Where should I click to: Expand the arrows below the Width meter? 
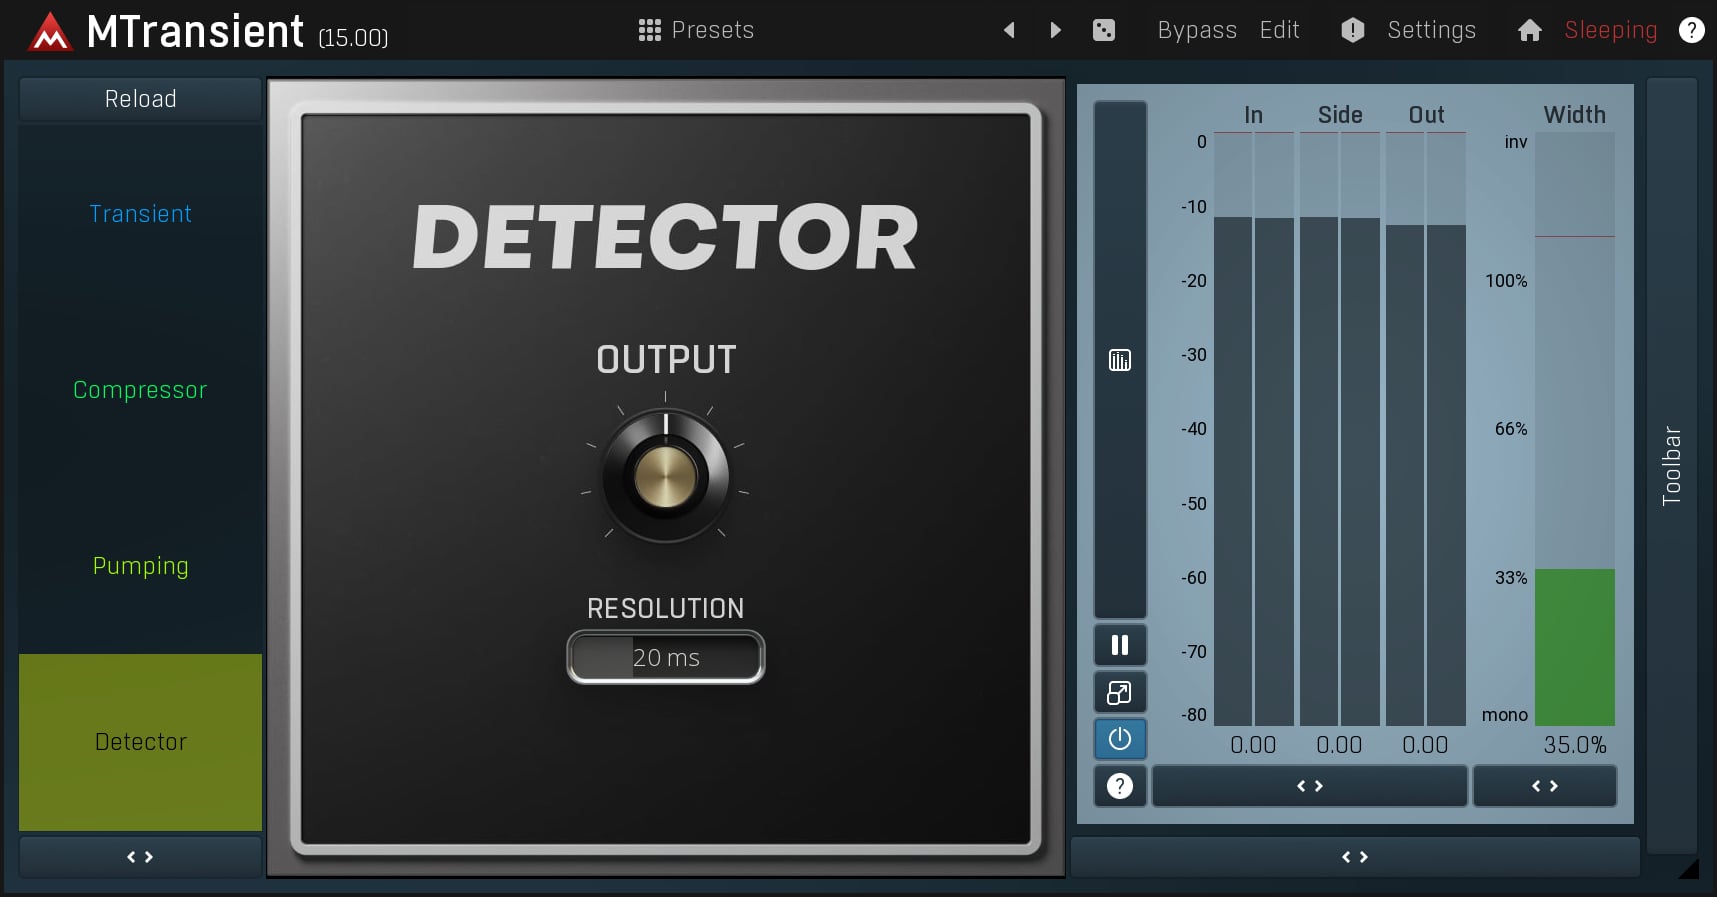1544,786
